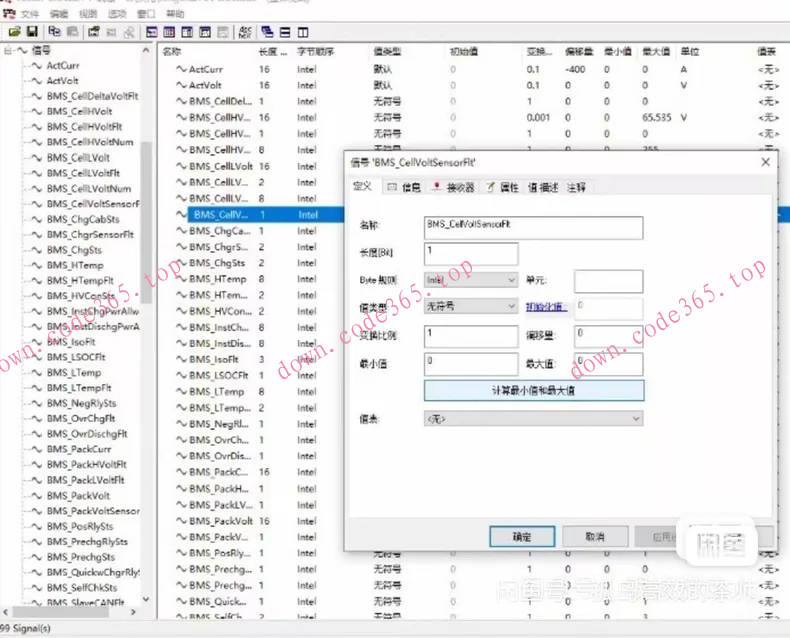Expand the 值表 dropdown showing <无>
Image resolution: width=790 pixels, height=638 pixels.
(x=635, y=419)
